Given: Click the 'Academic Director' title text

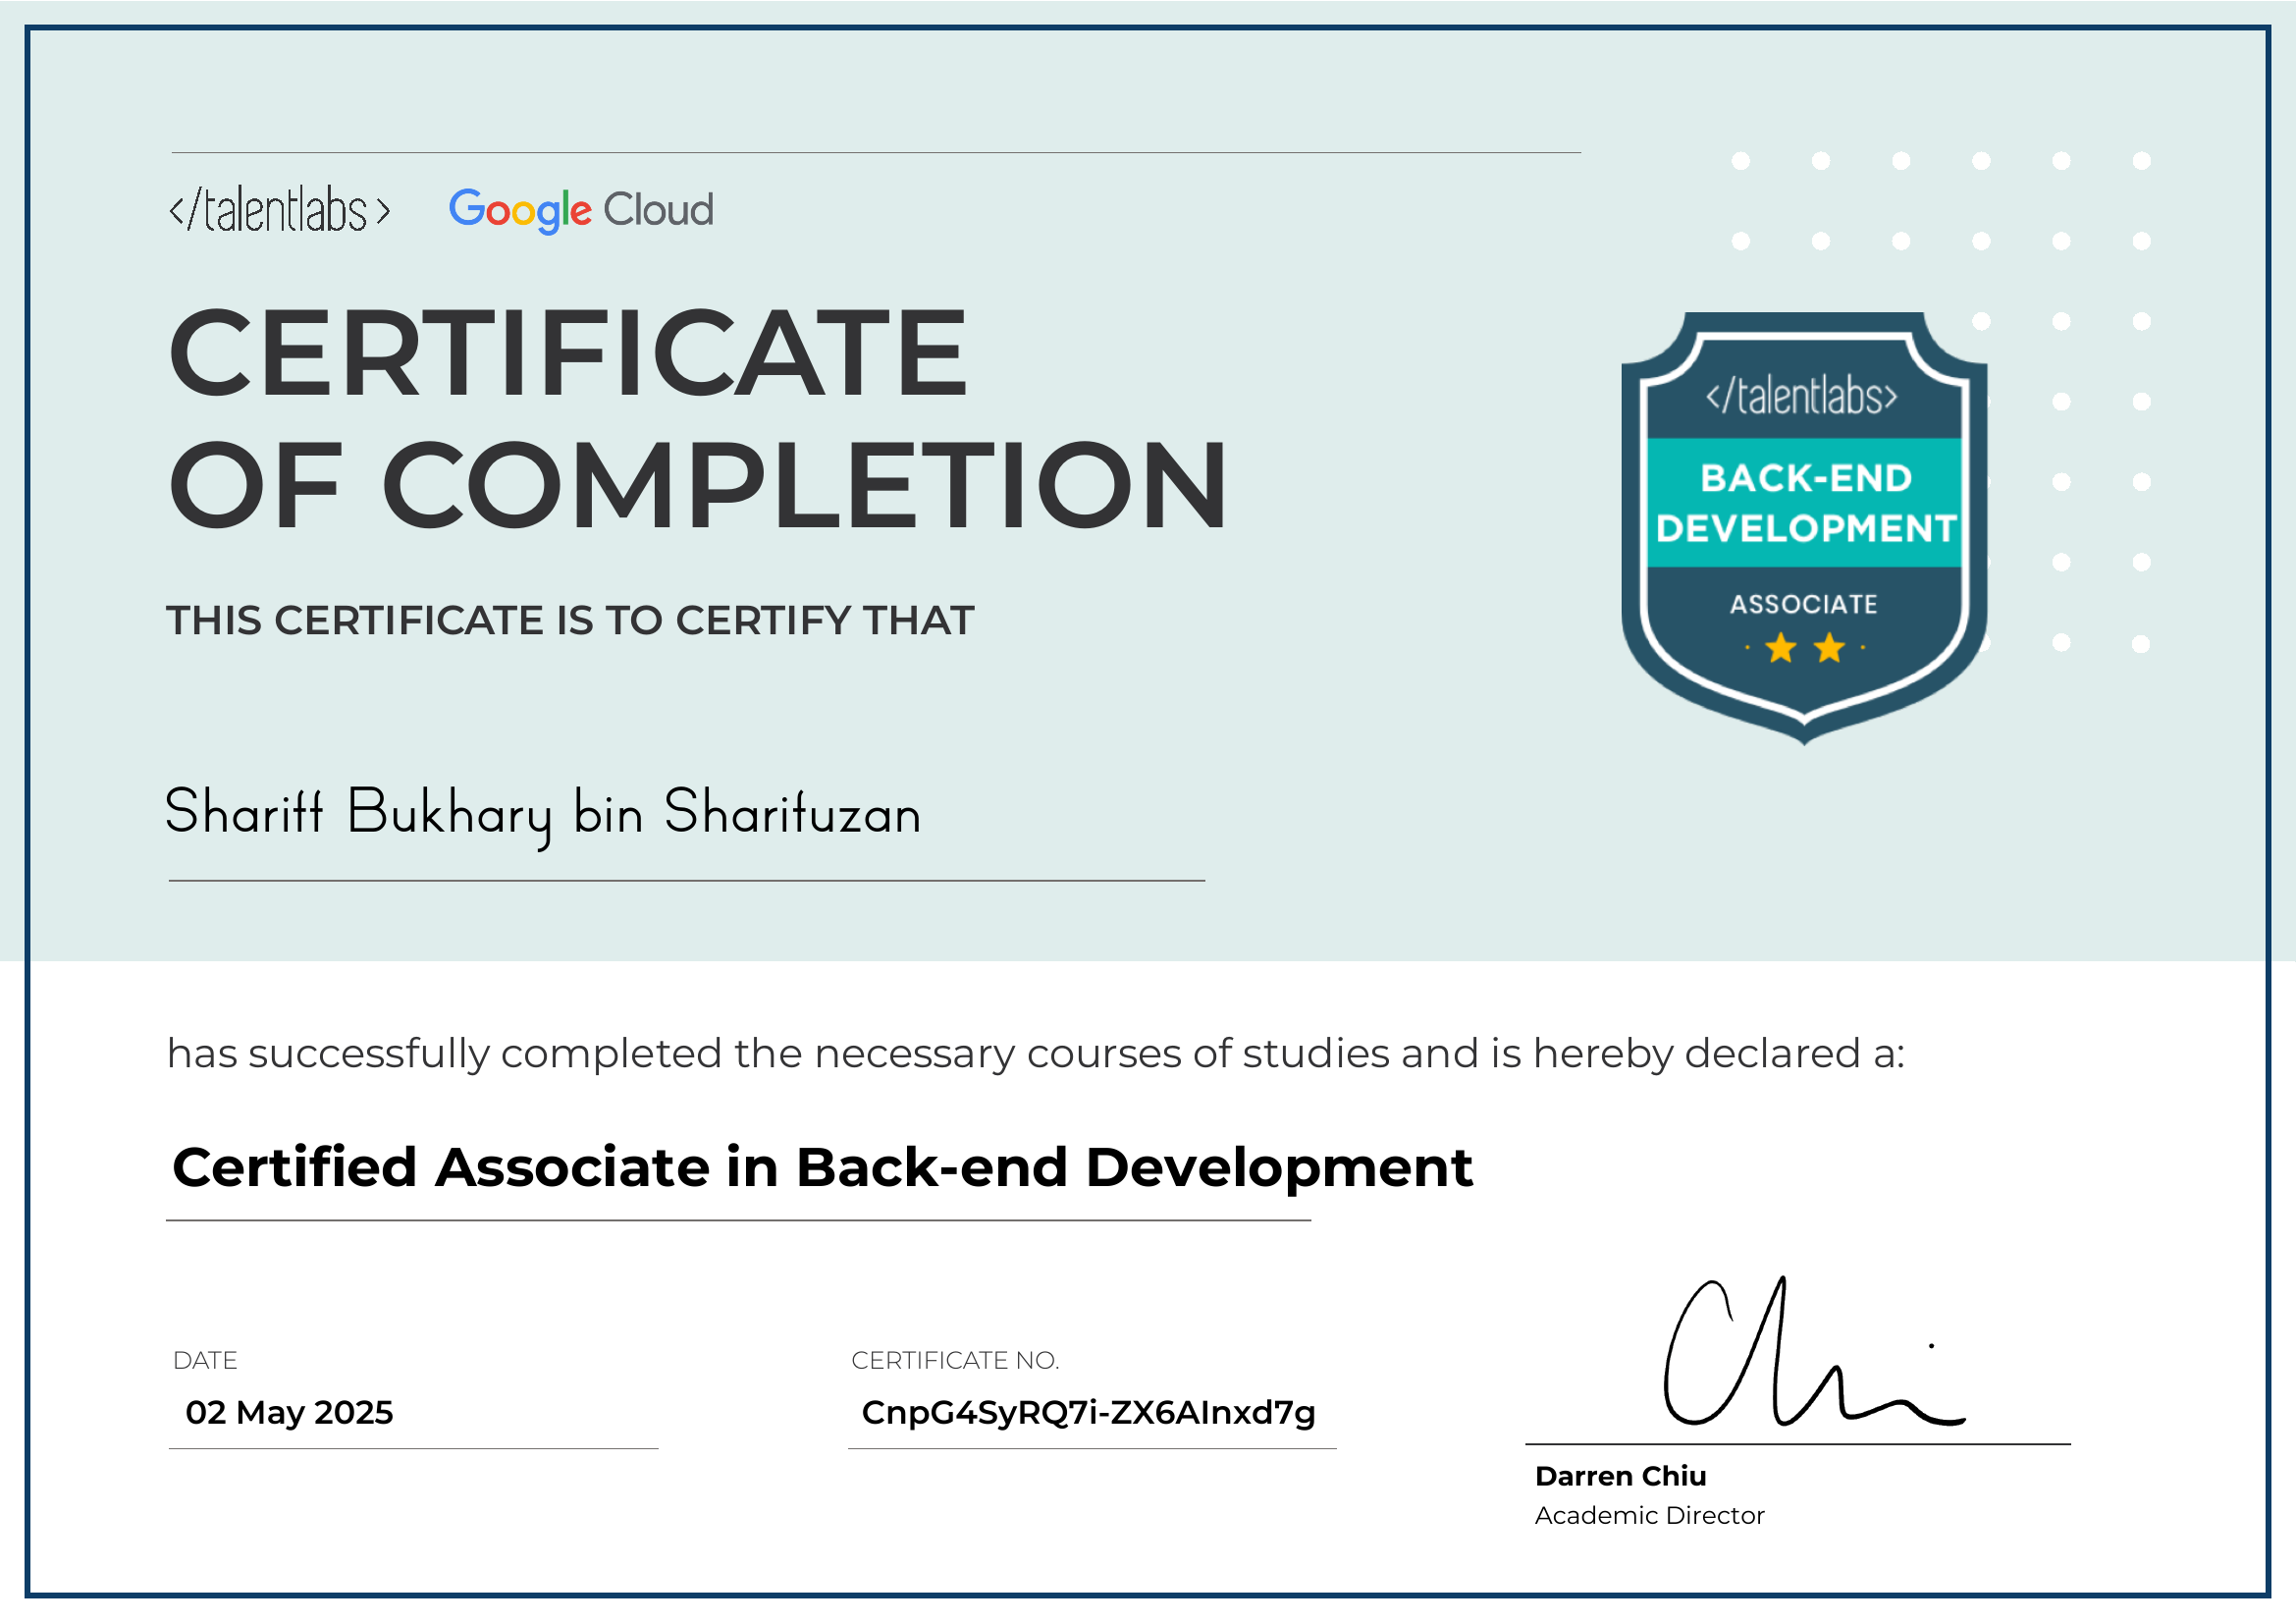Looking at the screenshot, I should pos(1649,1516).
